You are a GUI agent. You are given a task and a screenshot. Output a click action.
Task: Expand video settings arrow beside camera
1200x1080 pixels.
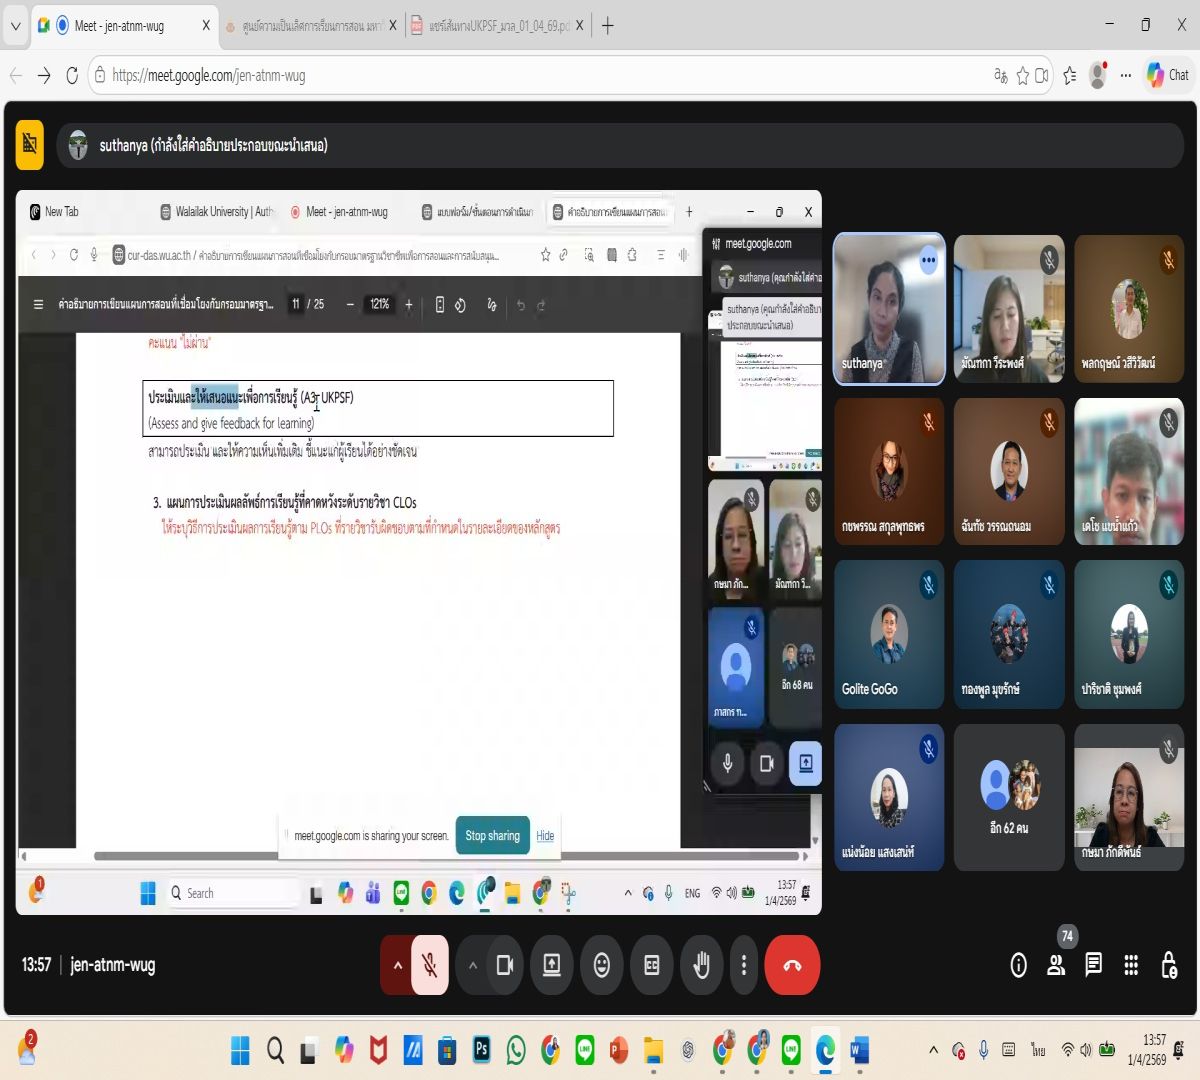click(x=473, y=965)
